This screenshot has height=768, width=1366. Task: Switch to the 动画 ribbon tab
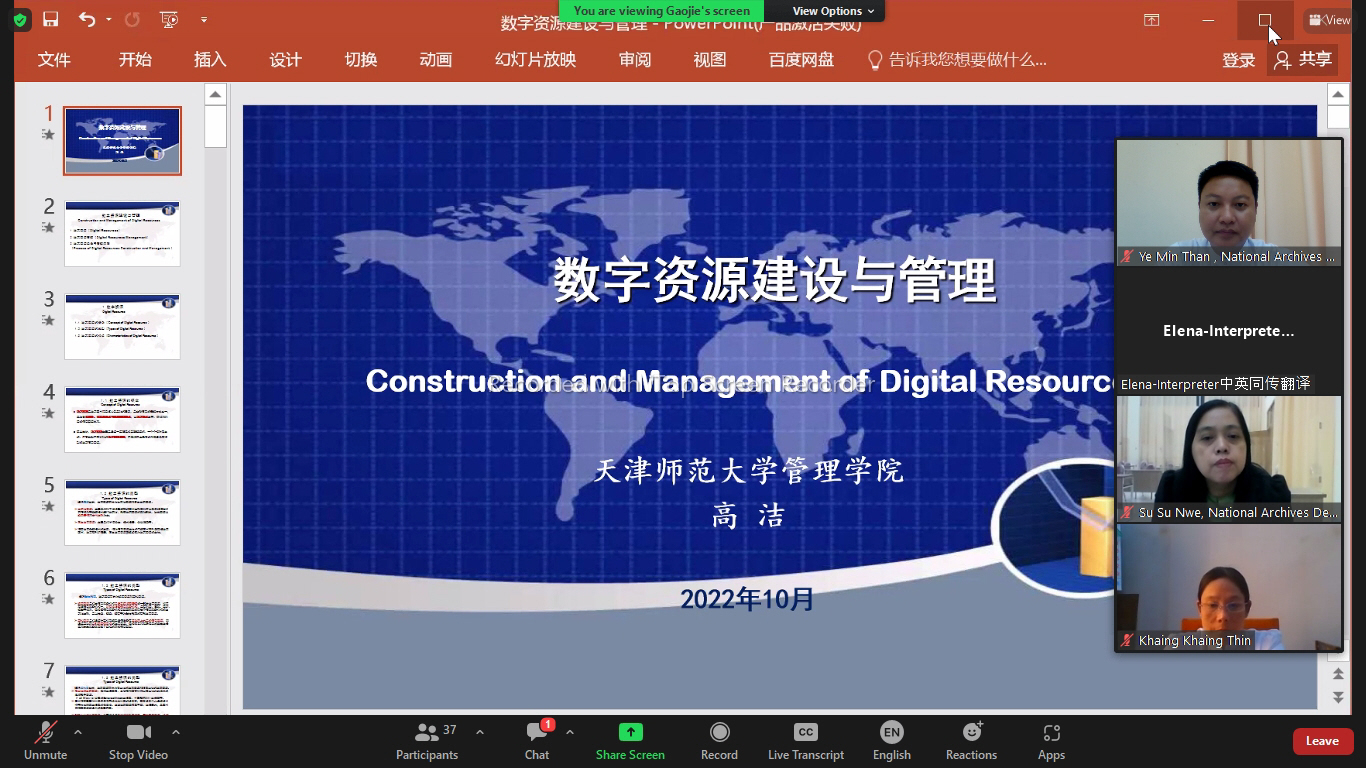[436, 60]
